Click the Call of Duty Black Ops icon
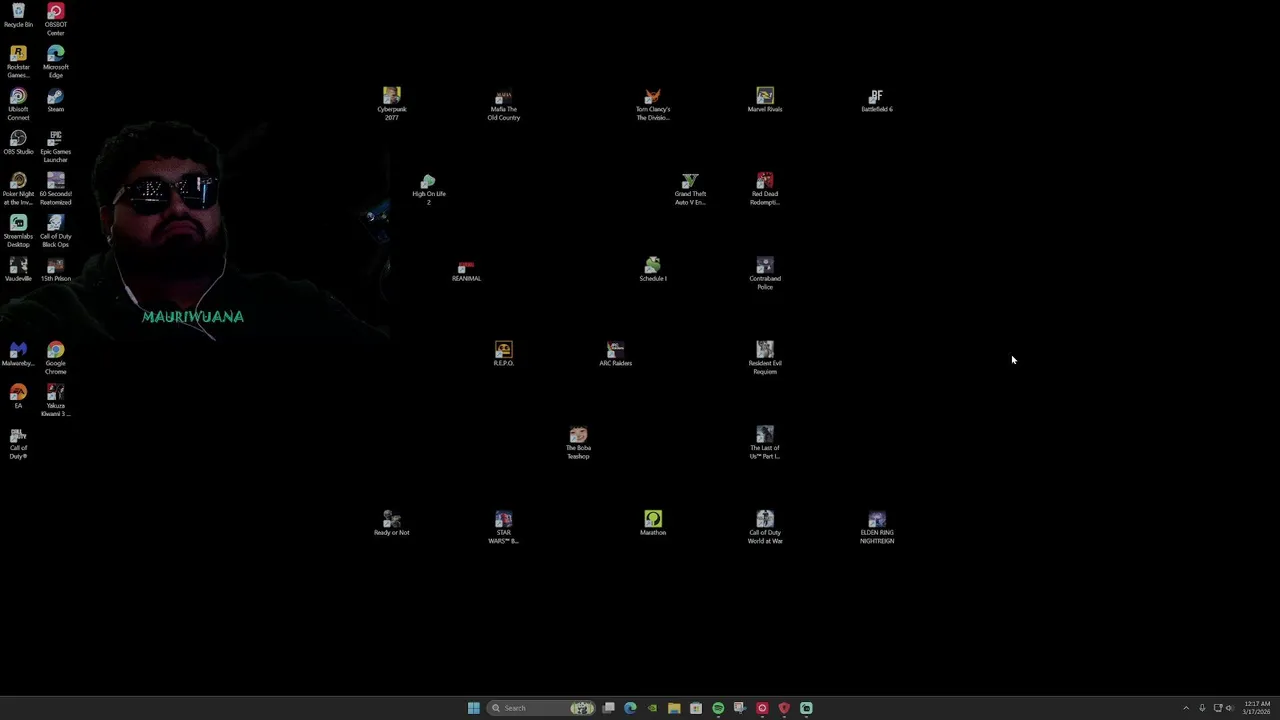The width and height of the screenshot is (1280, 720). point(56,231)
